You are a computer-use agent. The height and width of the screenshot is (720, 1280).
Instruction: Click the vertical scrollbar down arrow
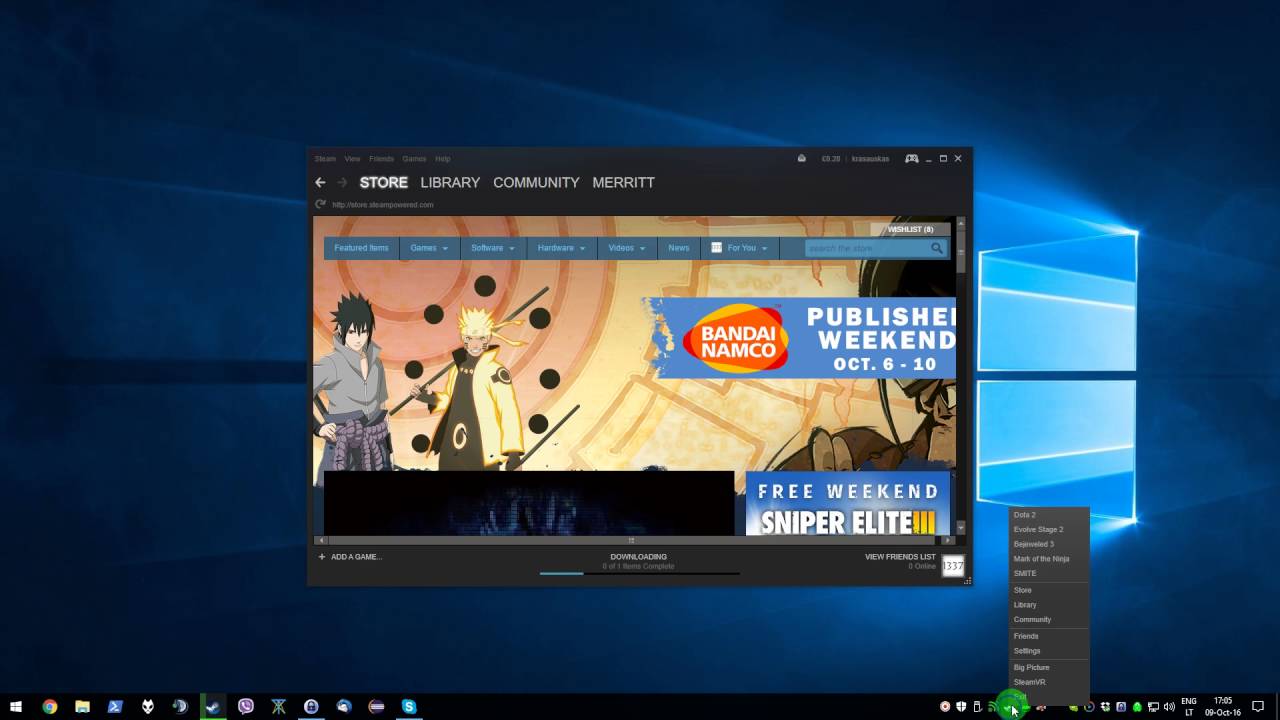tap(961, 527)
